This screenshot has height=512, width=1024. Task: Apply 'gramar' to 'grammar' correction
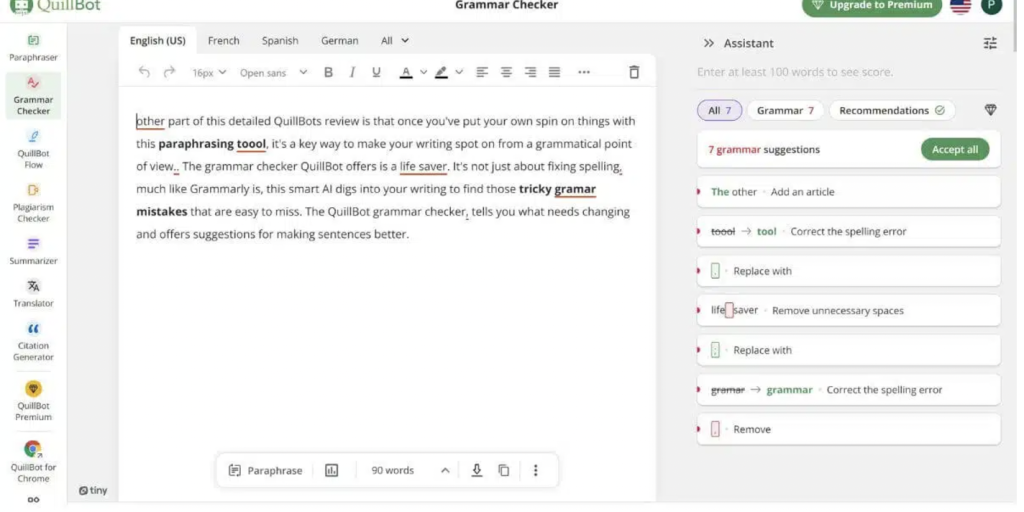coord(848,390)
